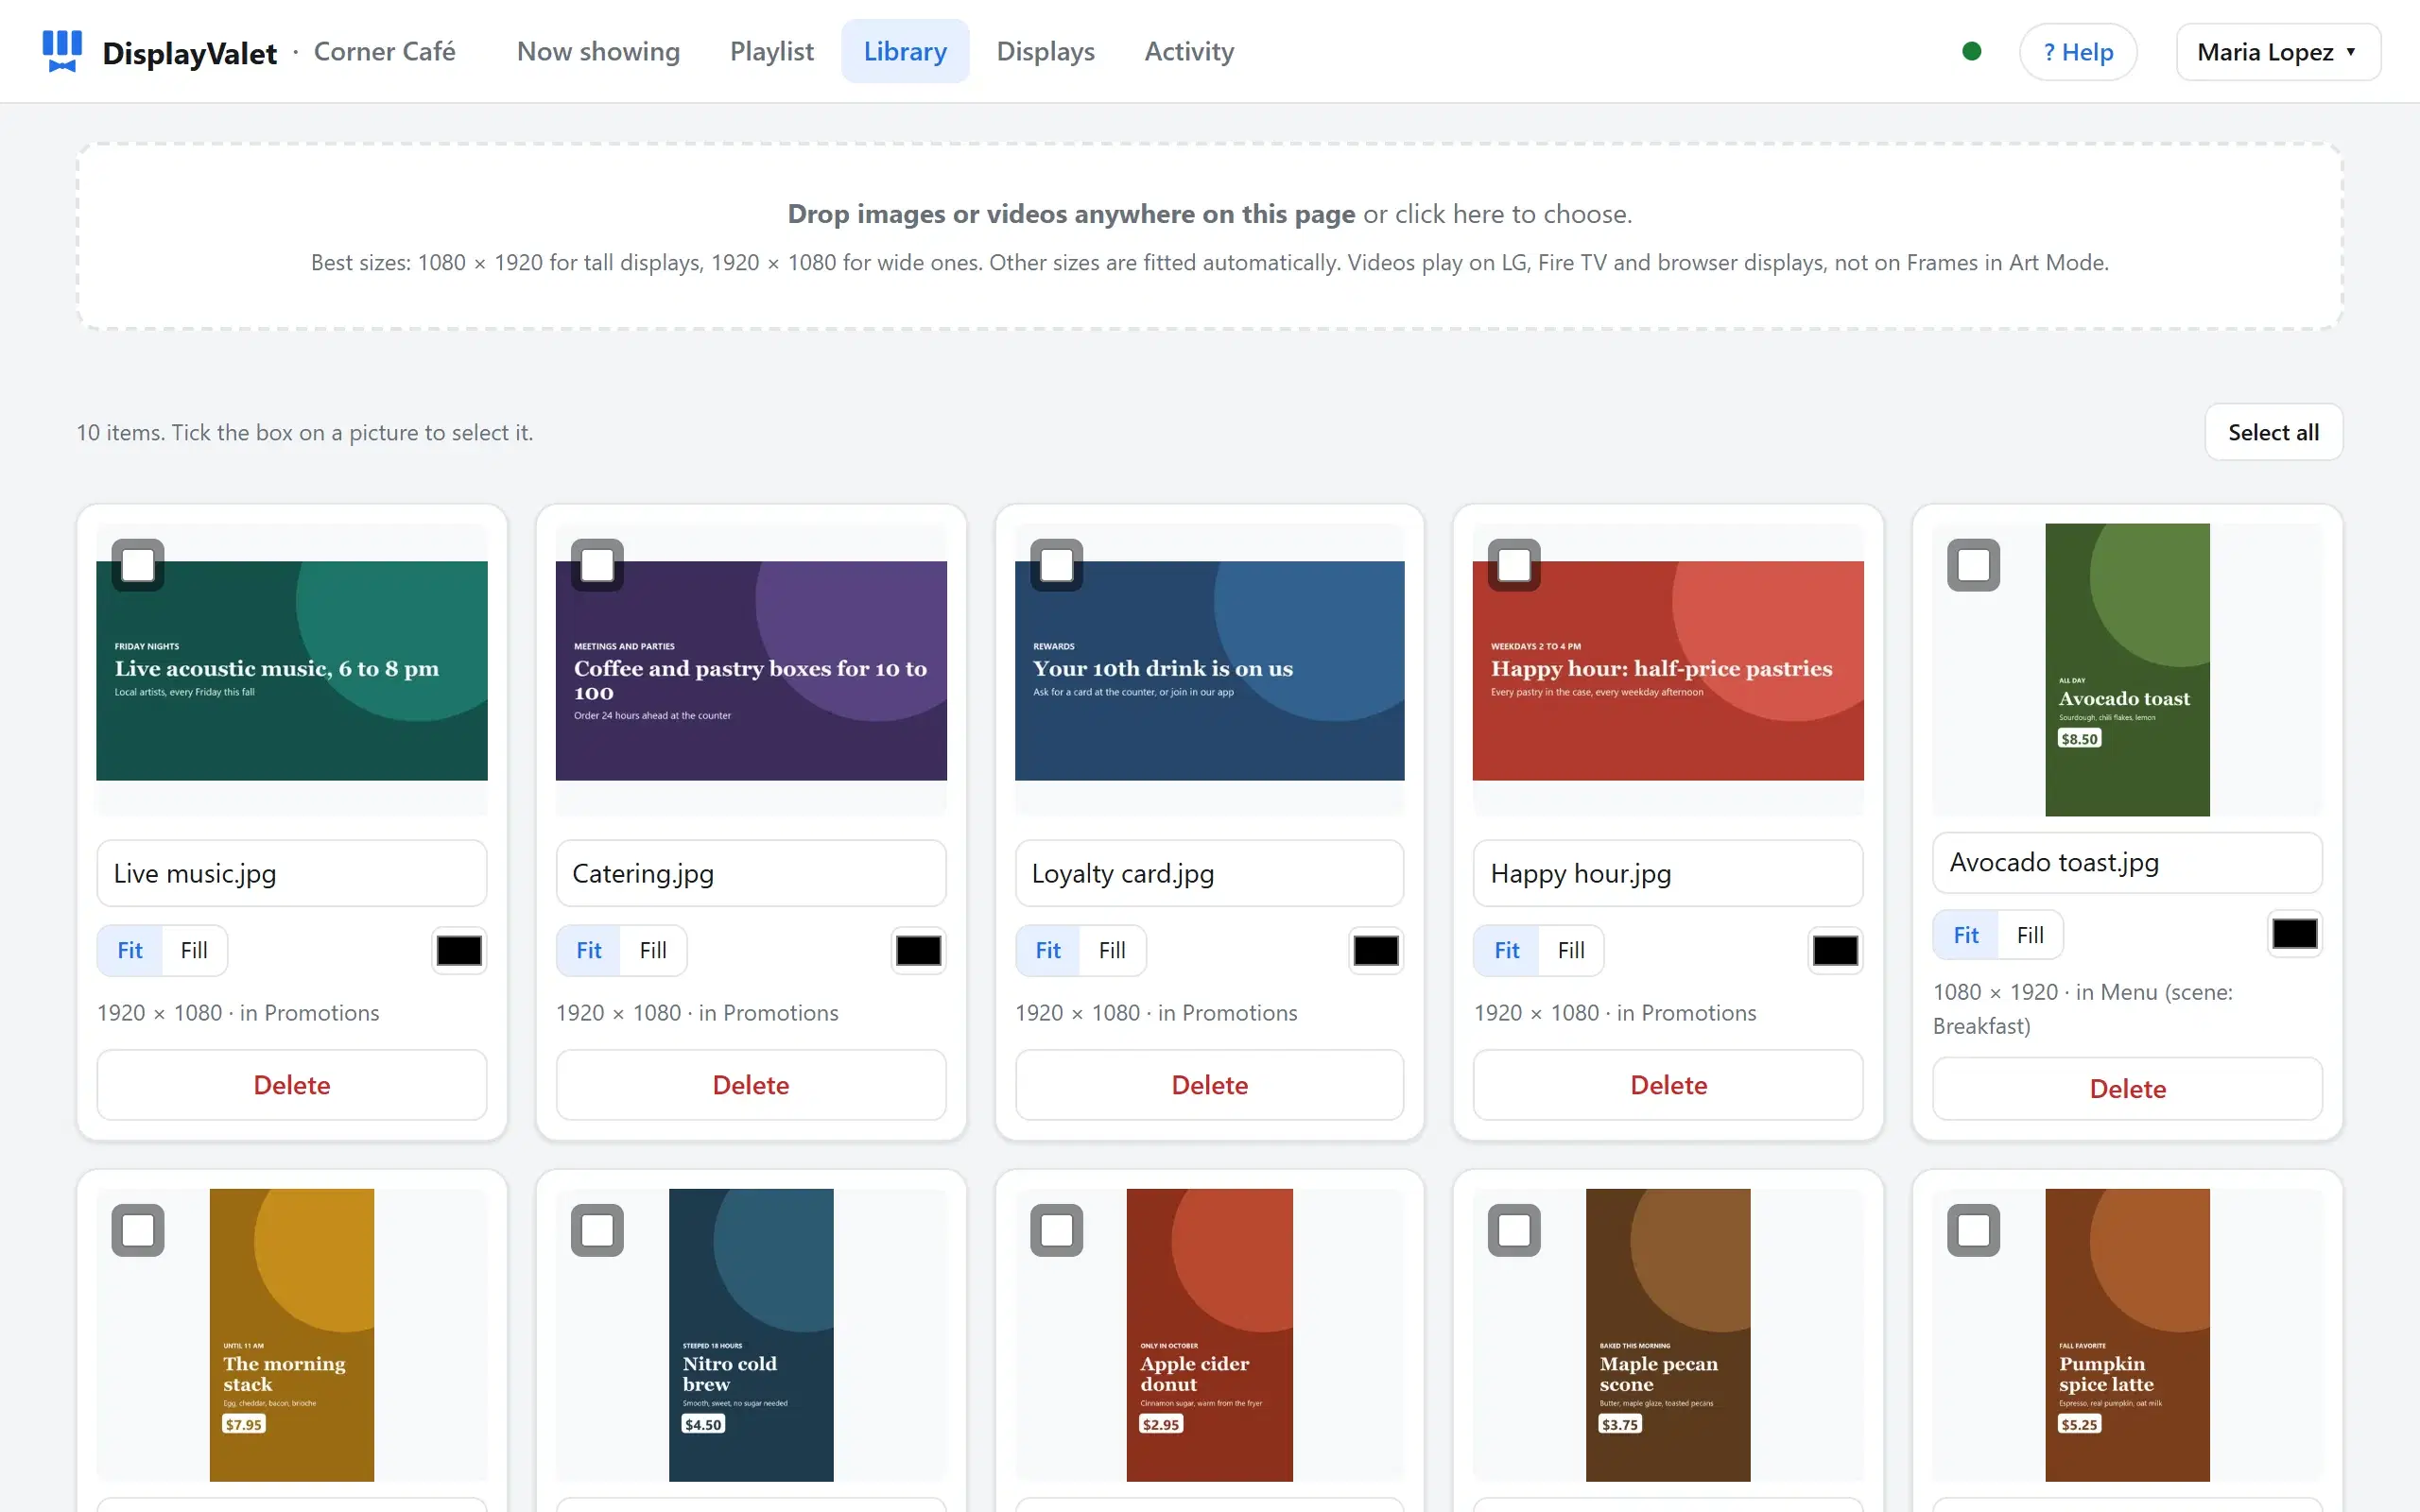Set Live music.jpg to Fill
2420x1512 pixels.
click(194, 950)
